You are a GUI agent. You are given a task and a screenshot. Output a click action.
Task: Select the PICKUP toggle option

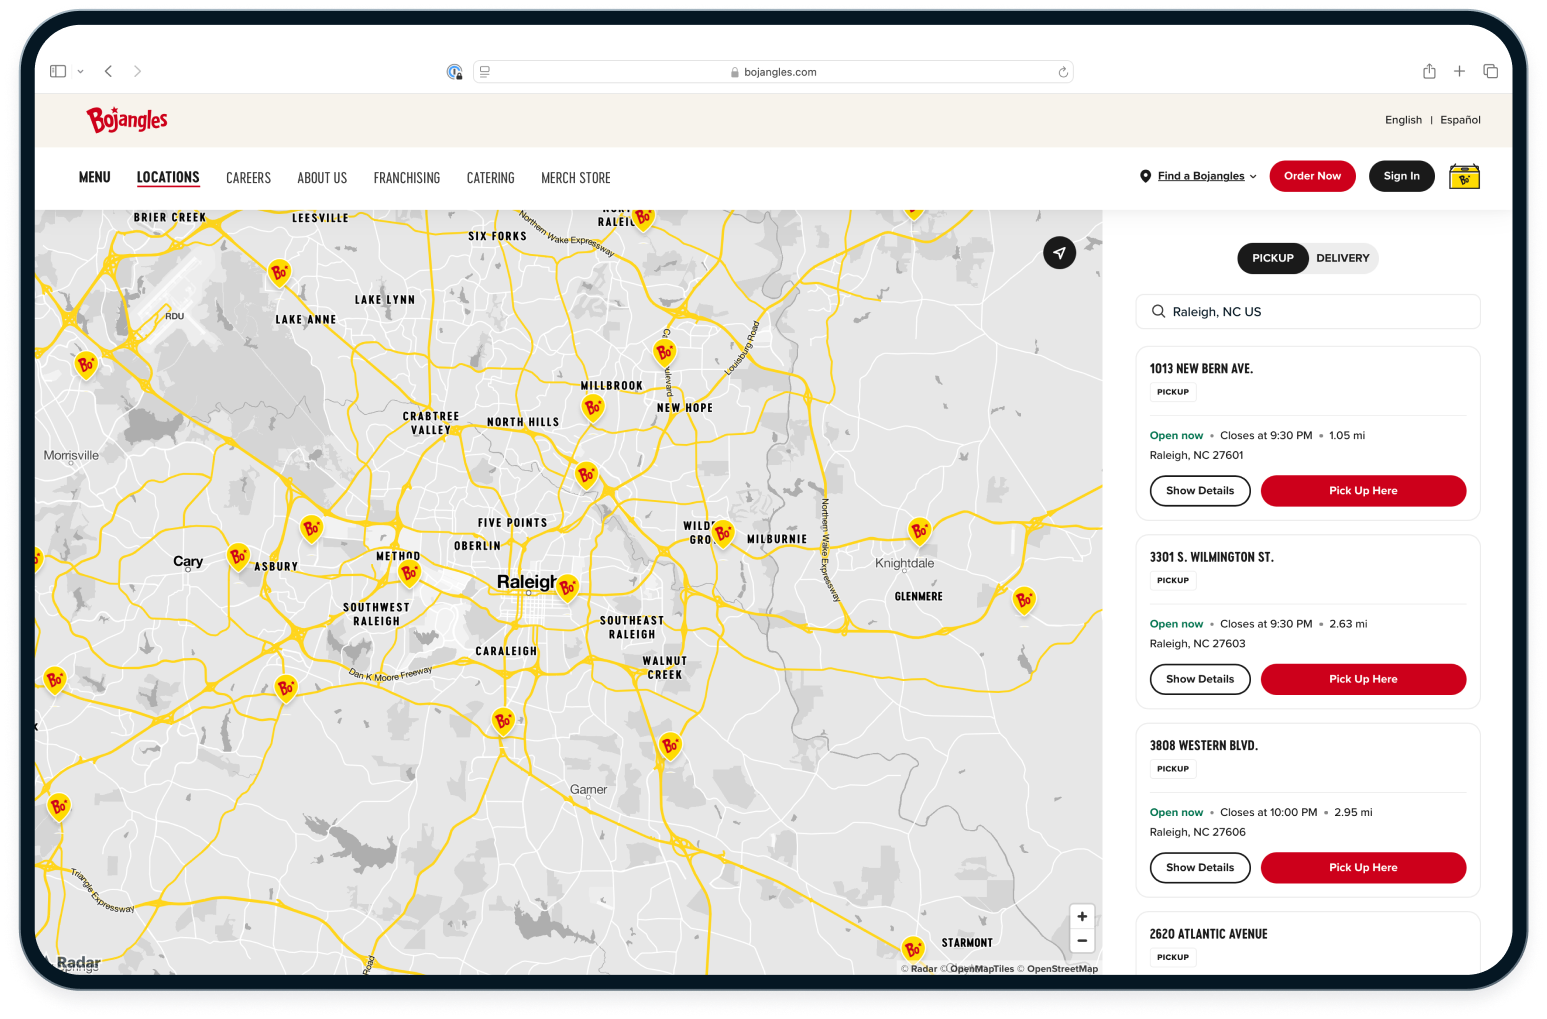coord(1272,258)
